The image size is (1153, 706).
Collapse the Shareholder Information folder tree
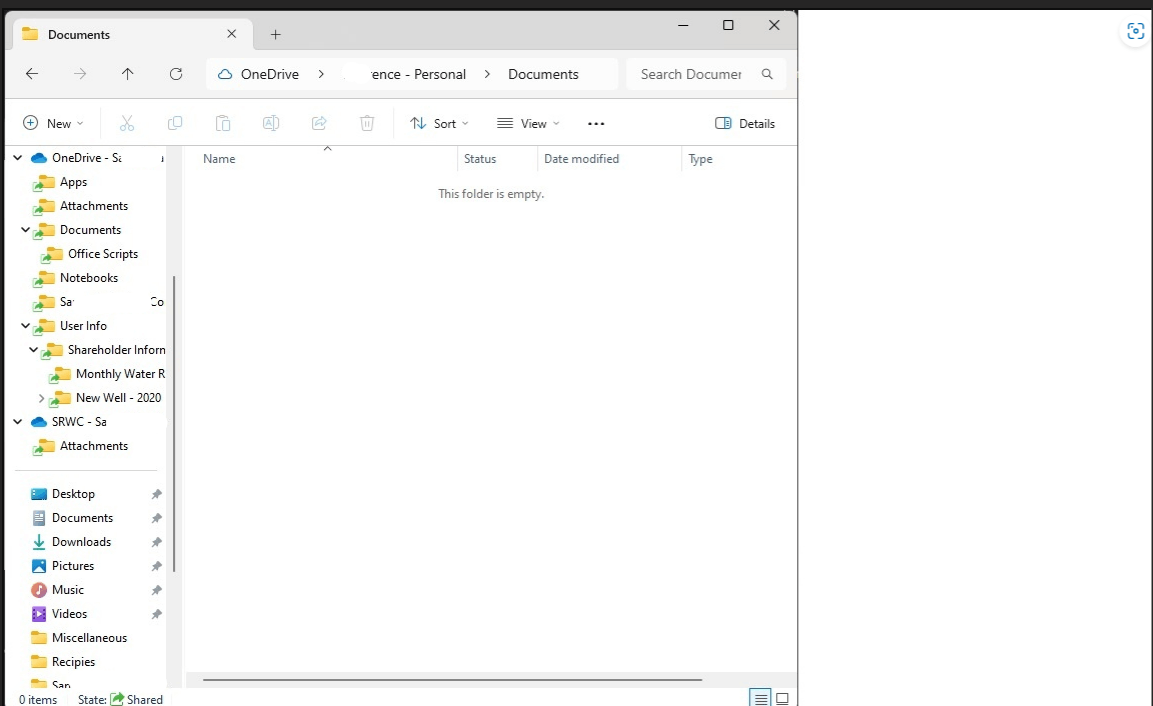(33, 349)
